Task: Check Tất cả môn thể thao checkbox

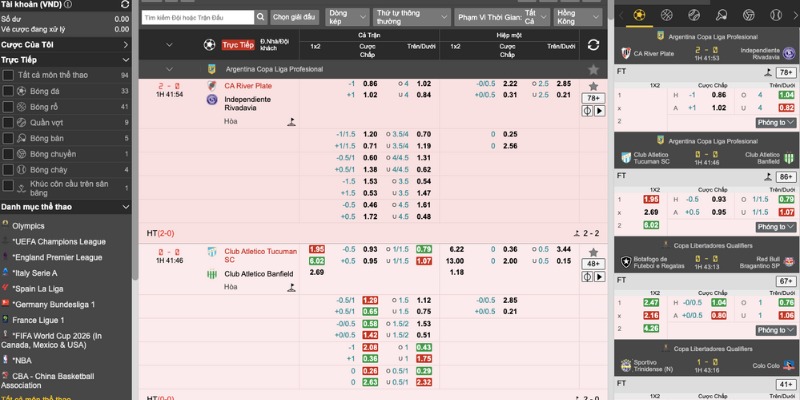Action: (8, 76)
